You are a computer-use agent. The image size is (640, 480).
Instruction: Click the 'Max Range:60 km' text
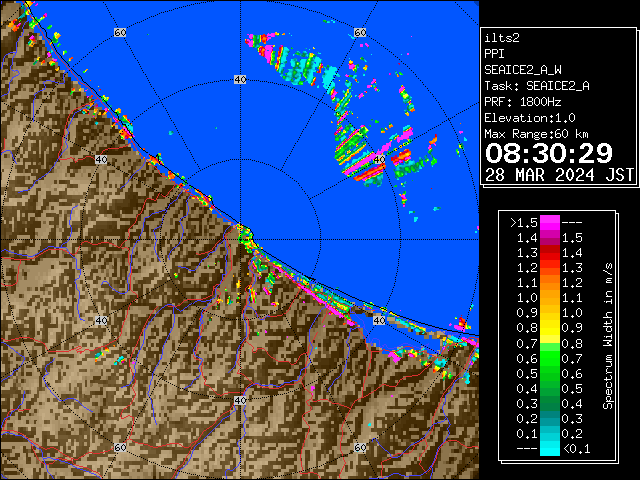(x=536, y=134)
